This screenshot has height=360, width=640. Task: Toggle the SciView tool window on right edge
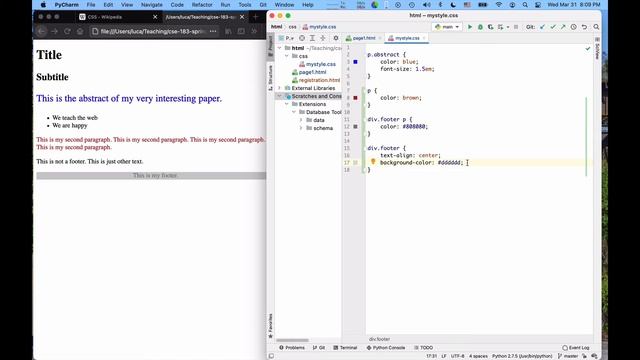pyautogui.click(x=597, y=49)
